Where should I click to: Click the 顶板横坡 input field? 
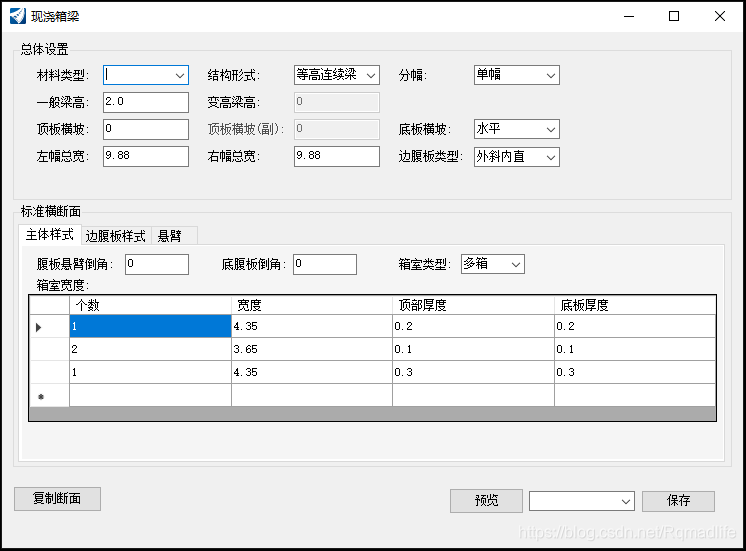pos(146,129)
